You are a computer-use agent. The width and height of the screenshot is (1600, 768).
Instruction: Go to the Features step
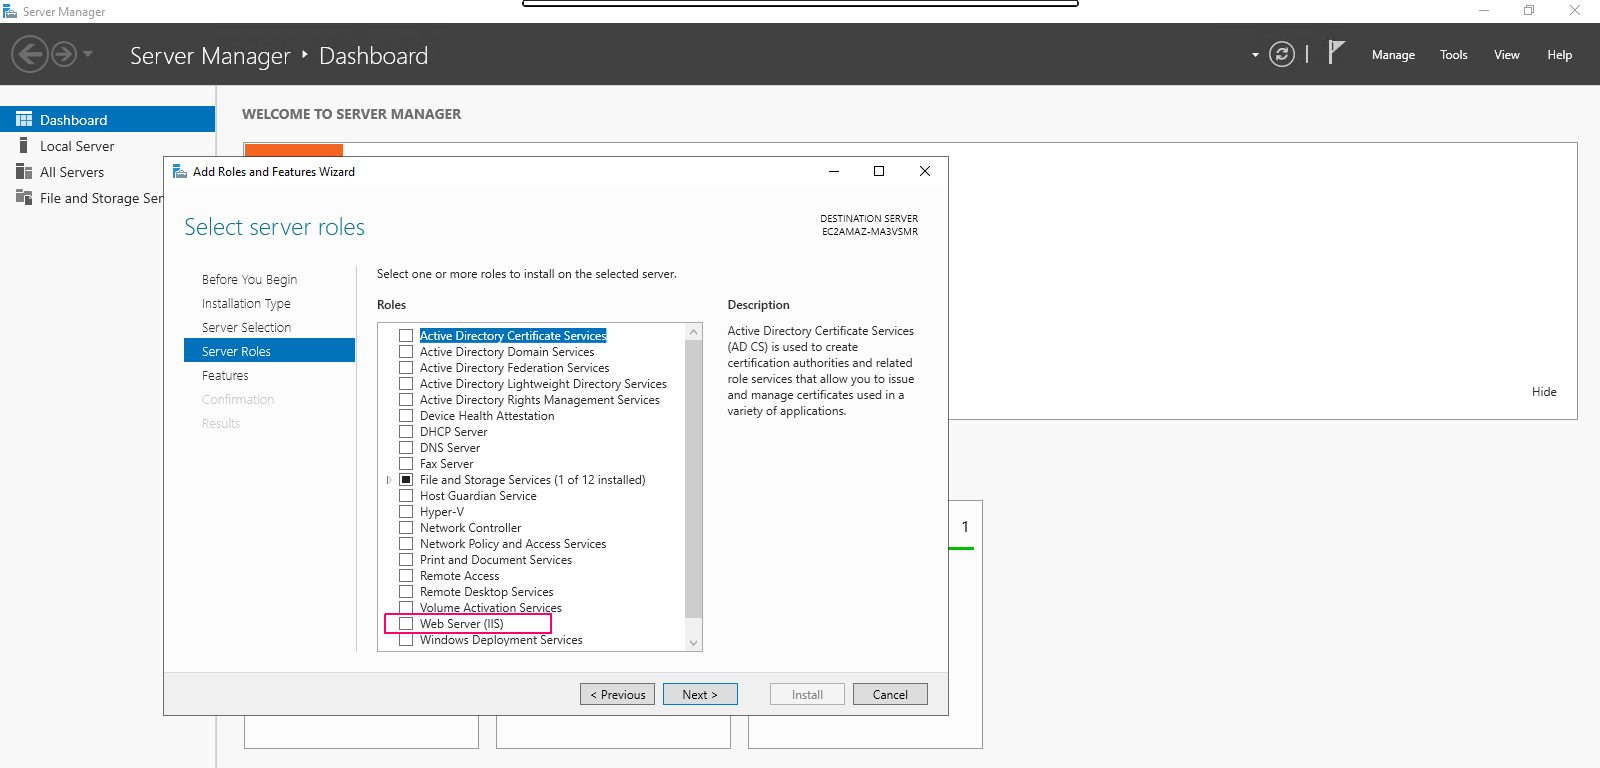225,376
